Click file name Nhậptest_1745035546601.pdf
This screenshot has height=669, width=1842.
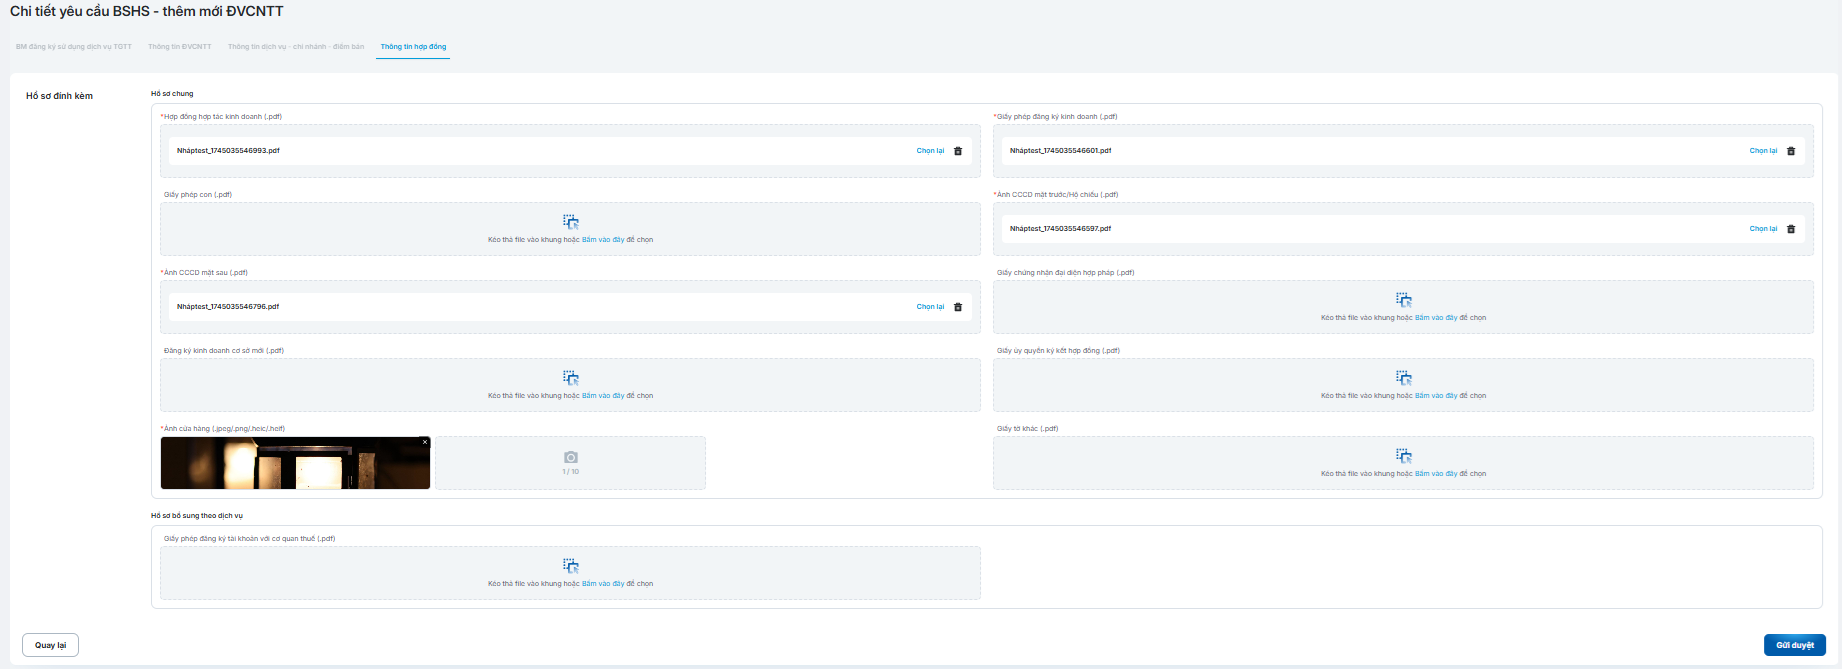[x=1060, y=151]
